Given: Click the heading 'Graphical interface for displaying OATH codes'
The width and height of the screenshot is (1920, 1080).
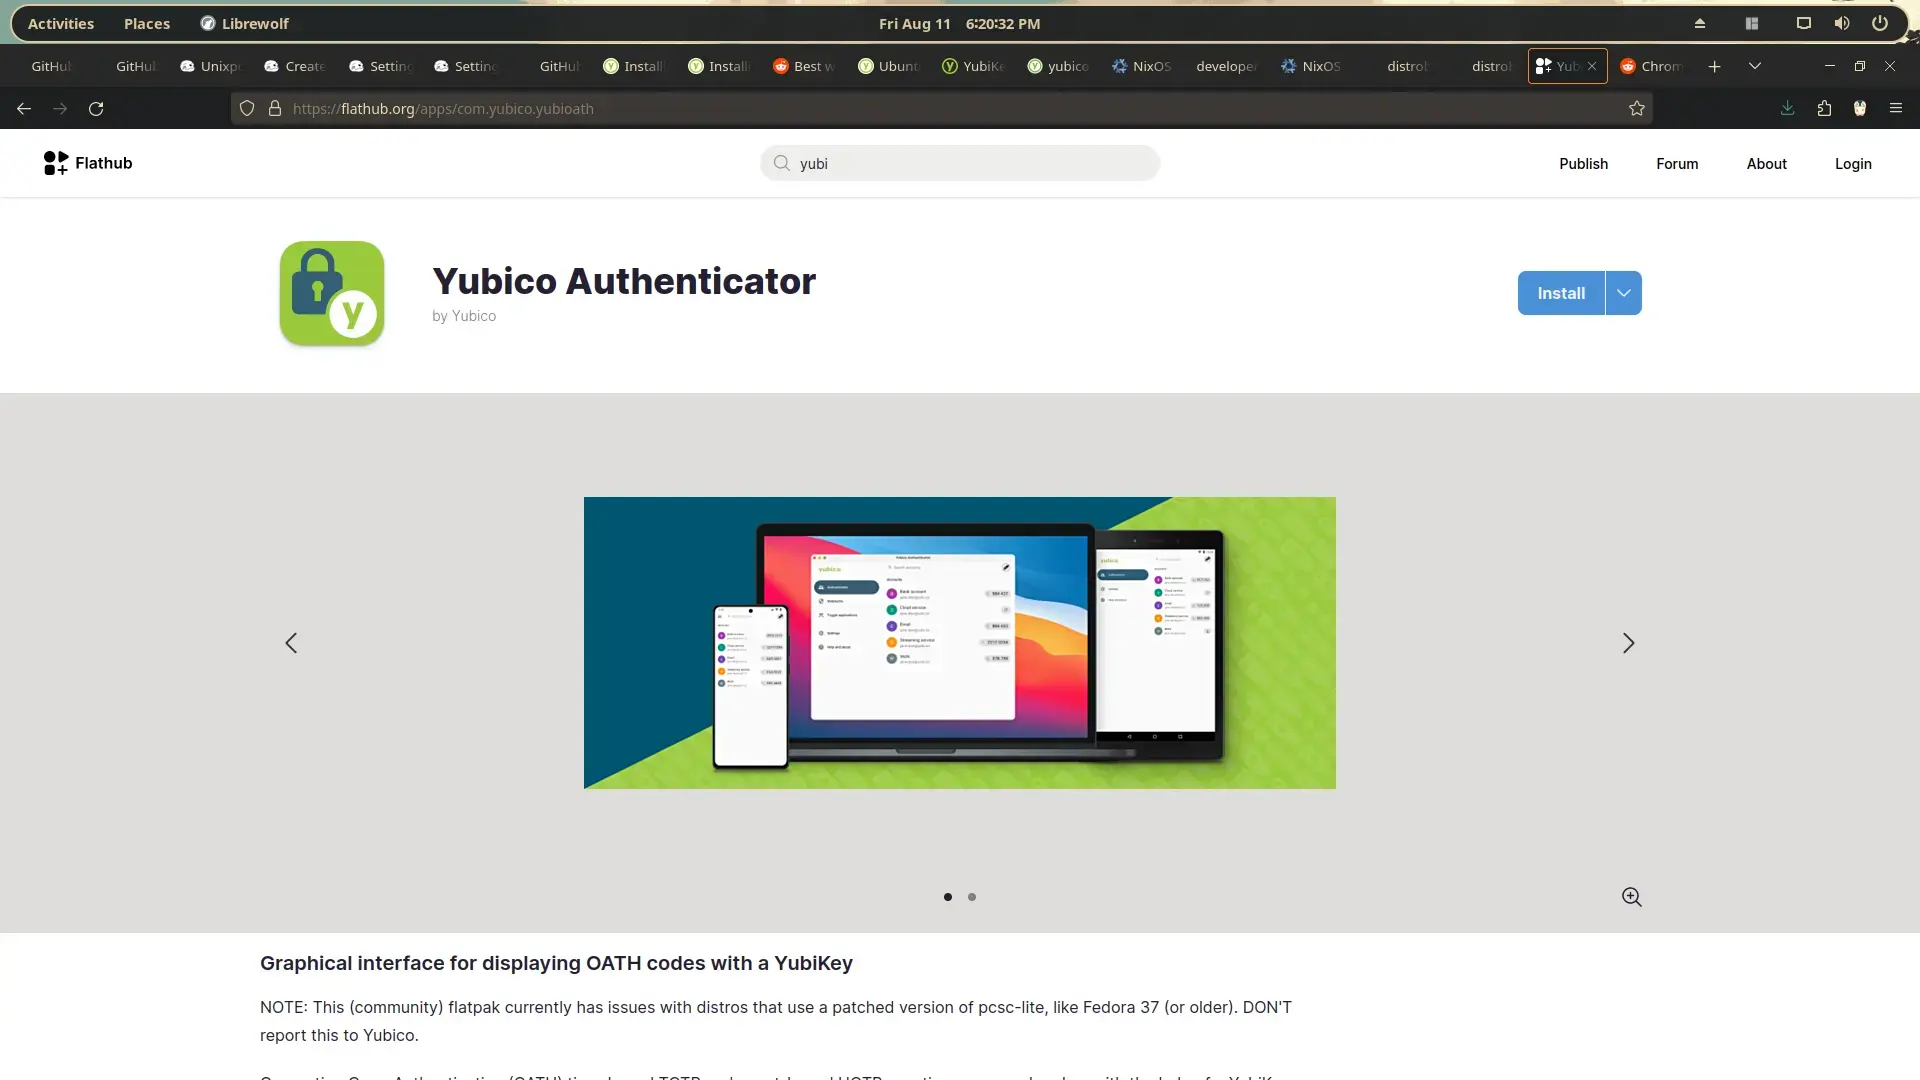Looking at the screenshot, I should tap(556, 963).
